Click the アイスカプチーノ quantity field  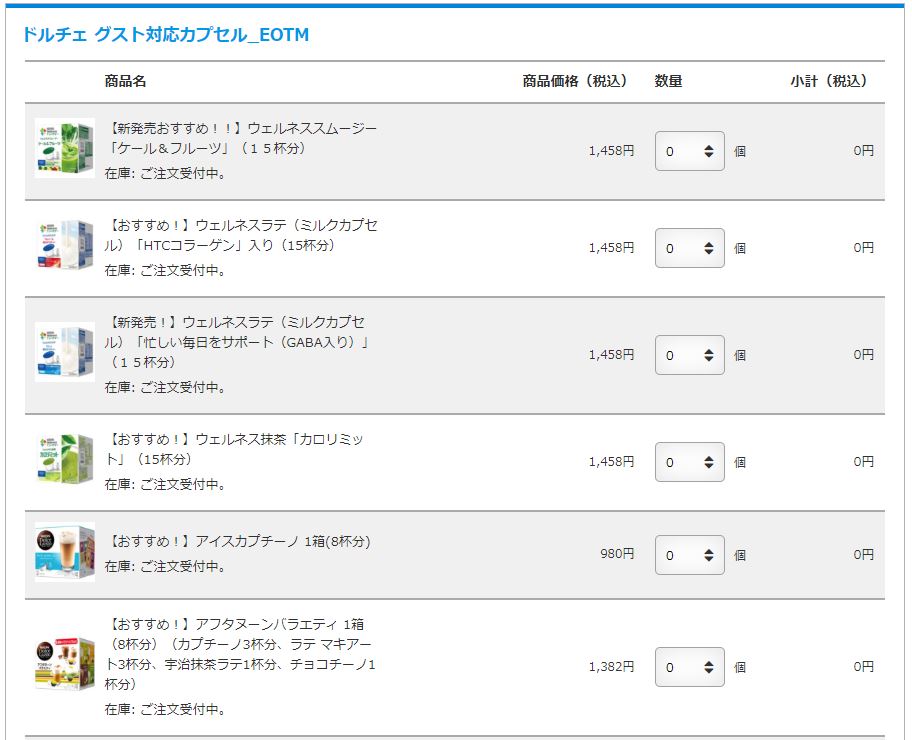[690, 555]
